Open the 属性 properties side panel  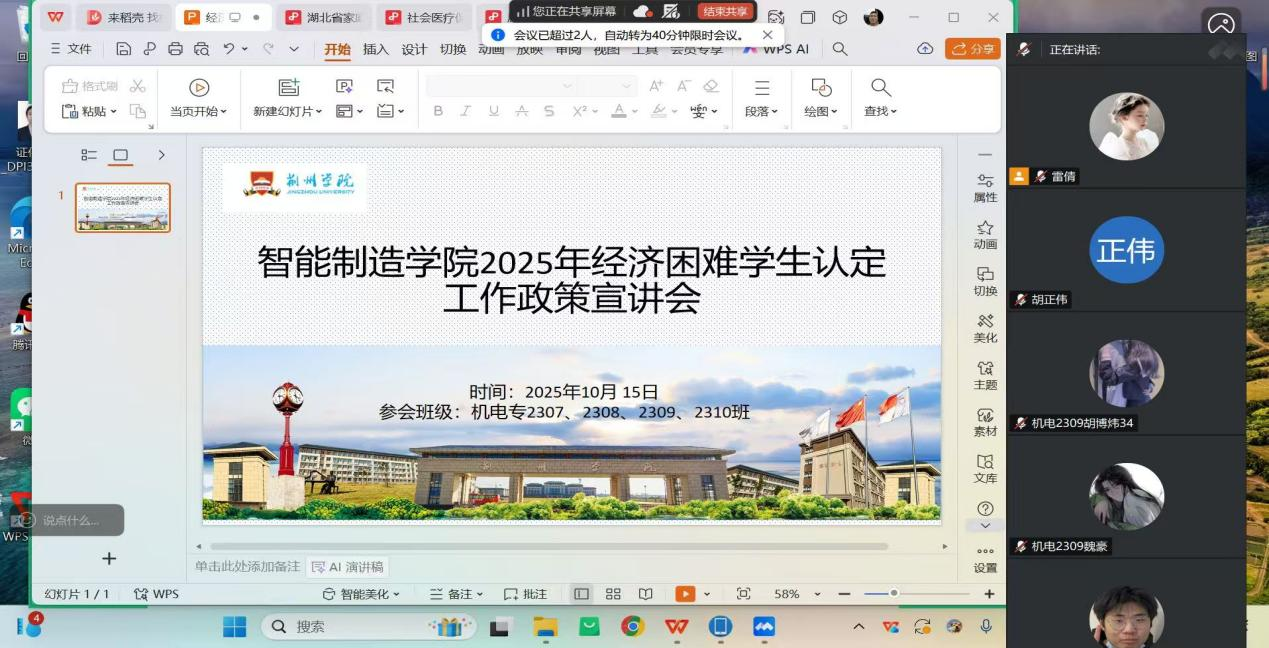point(985,187)
